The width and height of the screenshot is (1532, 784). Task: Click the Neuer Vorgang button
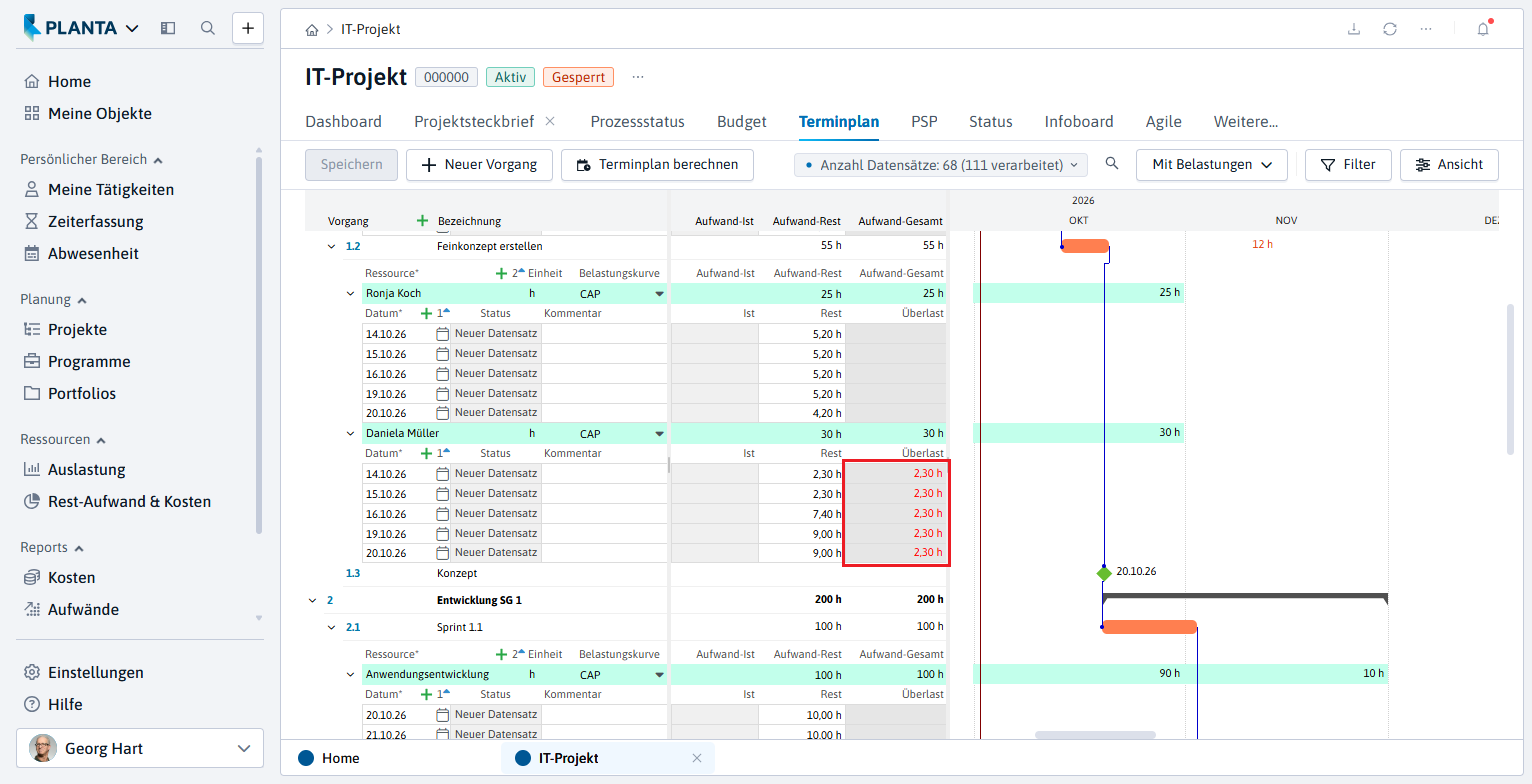479,165
